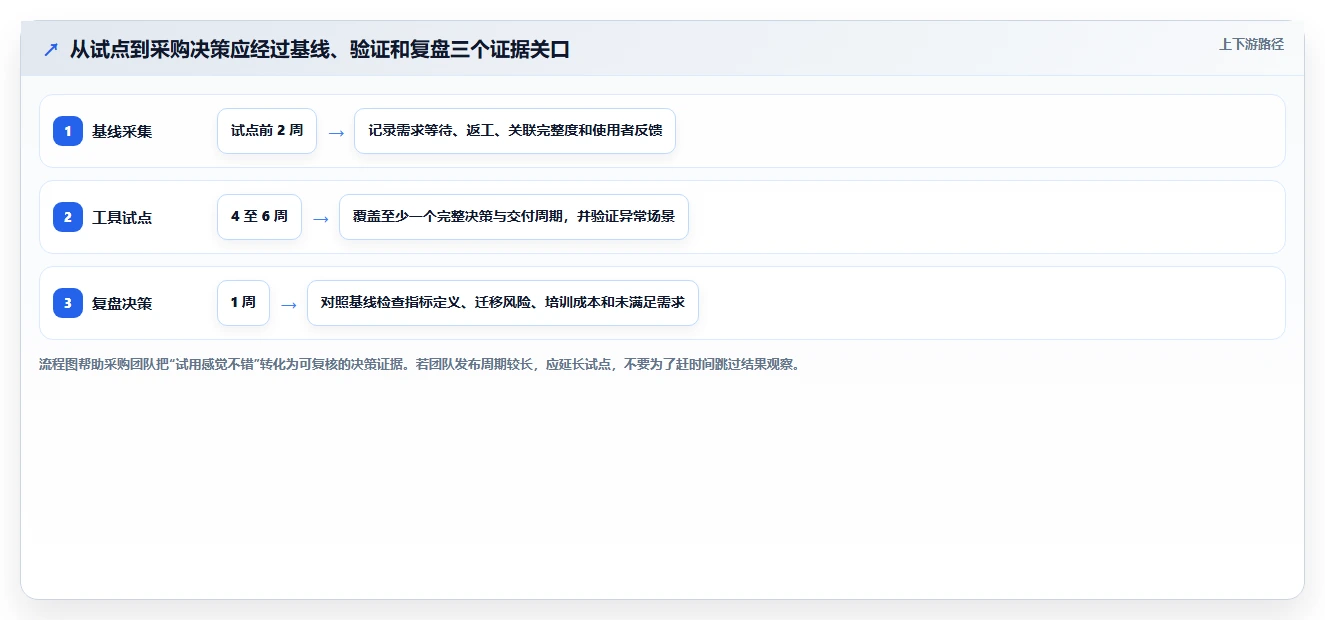Select step badge 3 for 复盘决策

[x=68, y=303]
